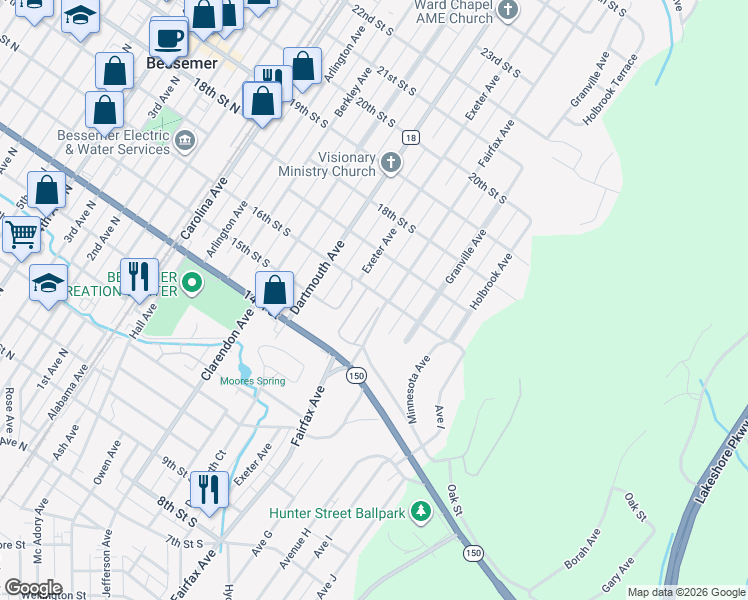Screen dimensions: 748x600
Task: Click the Dartmouth Ave street label
Action: click(x=317, y=278)
